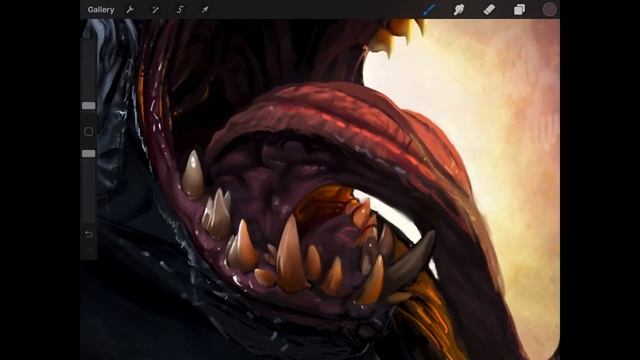
Task: Tap the square modify button in sidebar
Action: click(x=89, y=131)
